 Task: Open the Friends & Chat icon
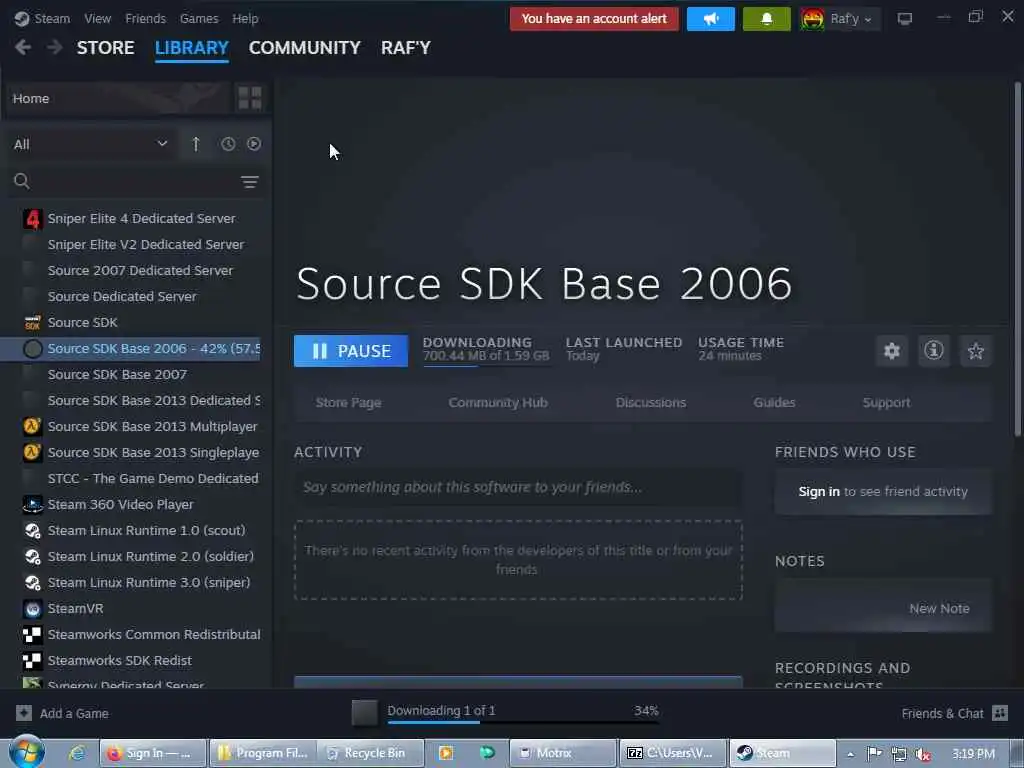coord(1000,712)
